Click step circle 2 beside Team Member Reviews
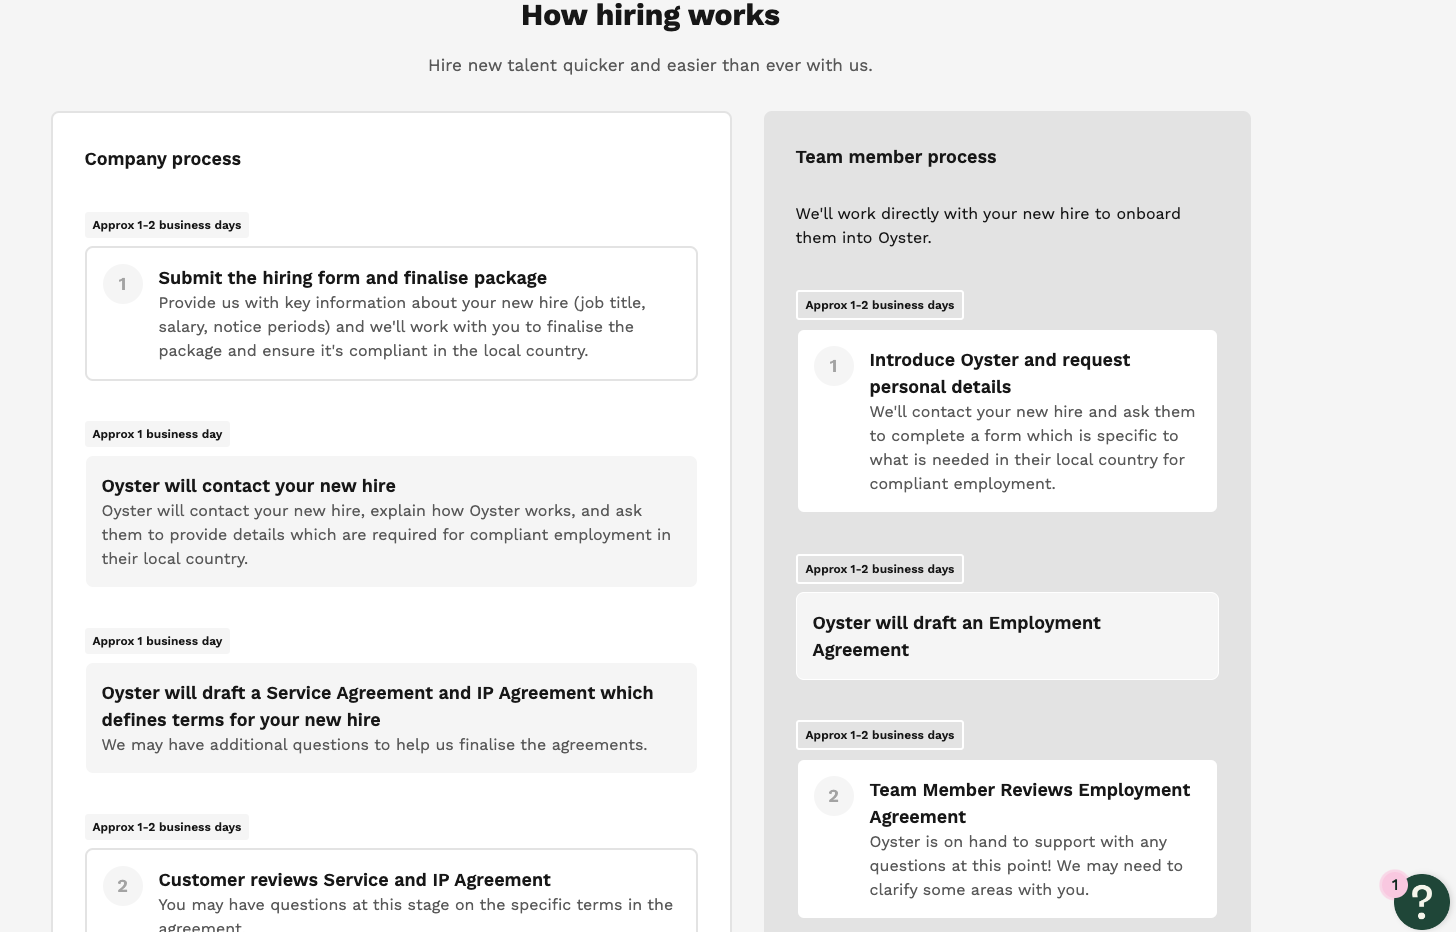Screen dimensions: 1456x932 coord(833,796)
